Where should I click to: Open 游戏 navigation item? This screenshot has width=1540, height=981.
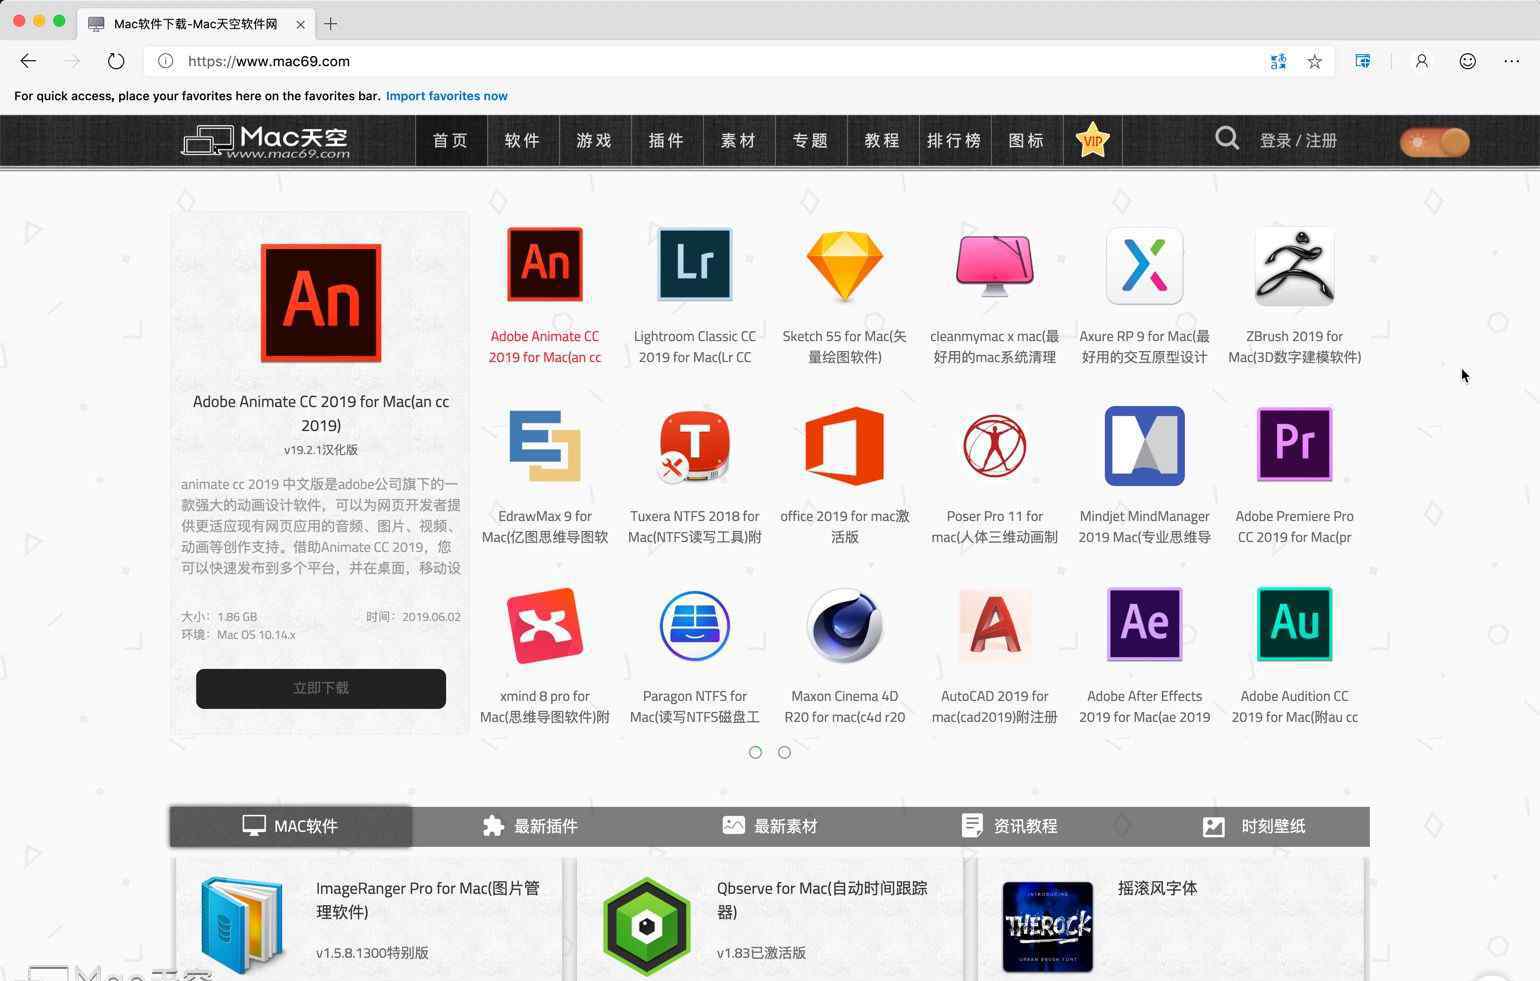(594, 140)
